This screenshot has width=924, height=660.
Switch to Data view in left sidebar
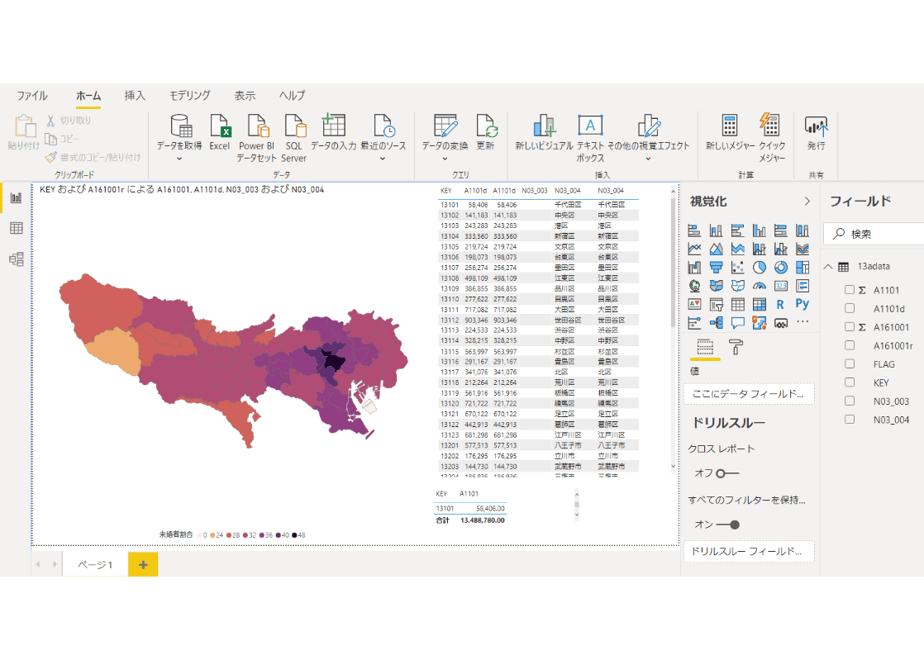[x=16, y=228]
